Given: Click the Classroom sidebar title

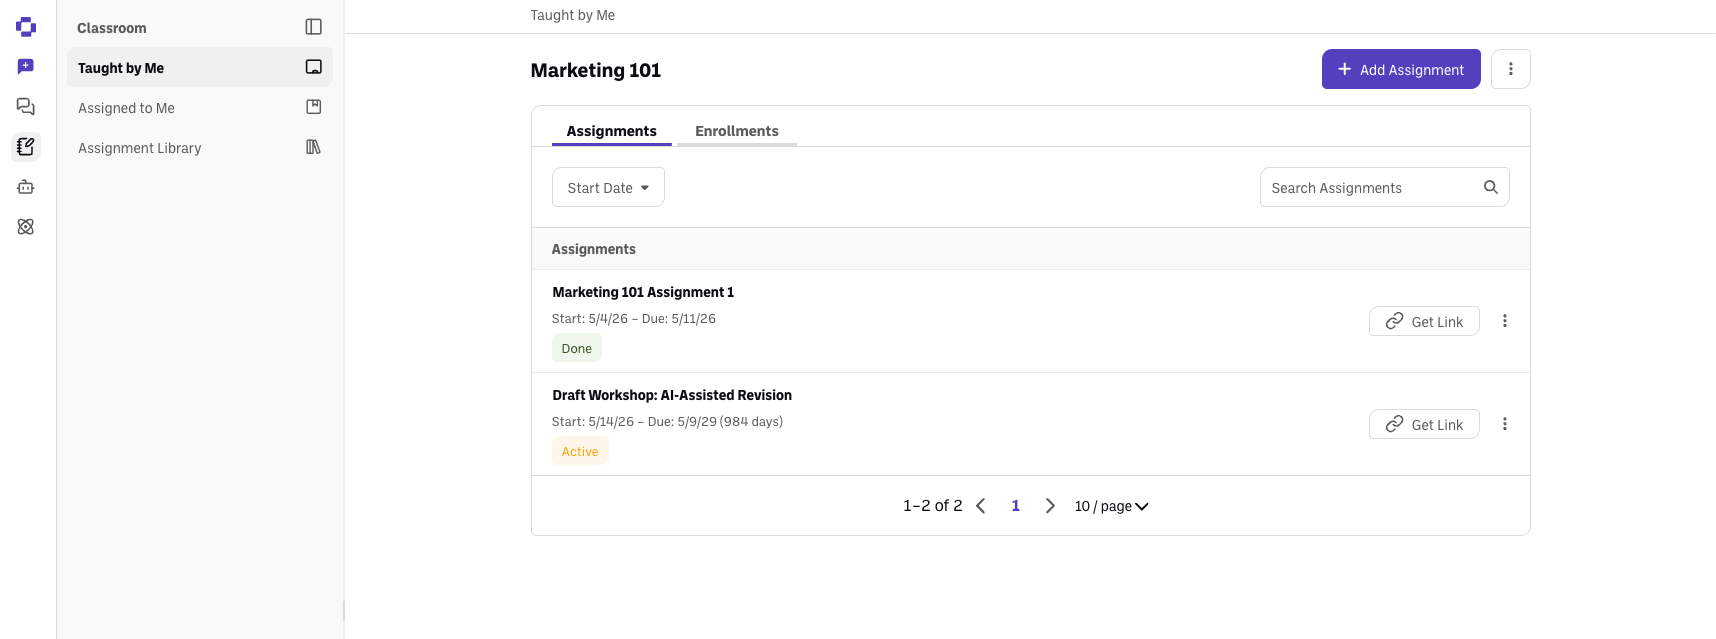Looking at the screenshot, I should click(x=111, y=28).
